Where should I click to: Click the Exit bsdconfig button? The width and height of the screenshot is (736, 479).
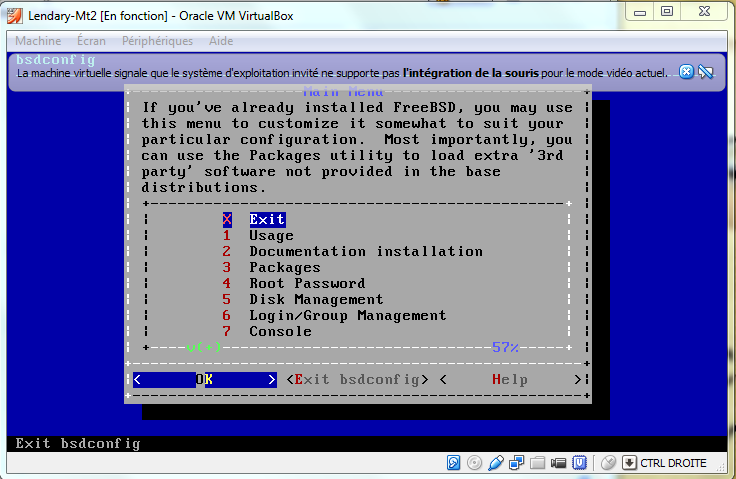point(357,379)
